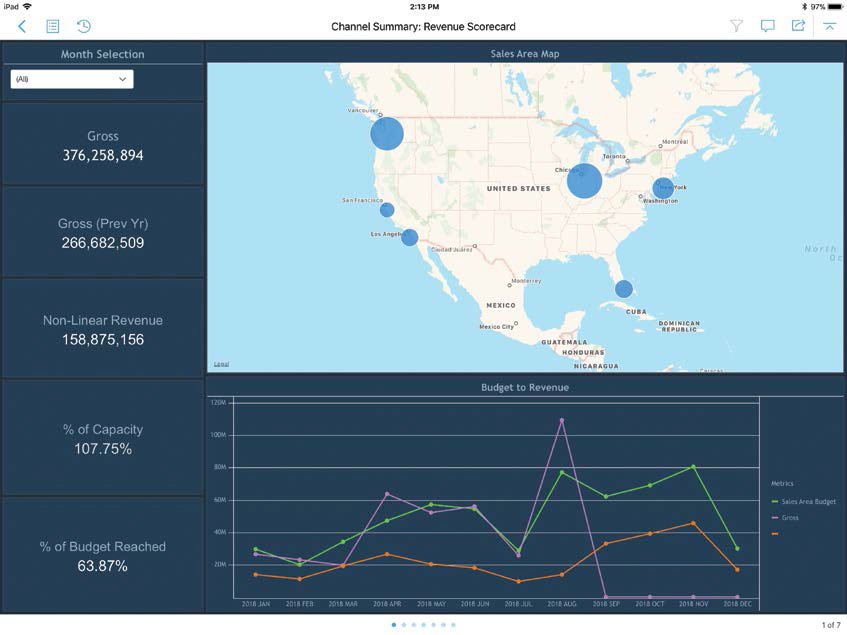Select the Gross 376,258,894 card
This screenshot has height=635, width=847.
pos(103,145)
